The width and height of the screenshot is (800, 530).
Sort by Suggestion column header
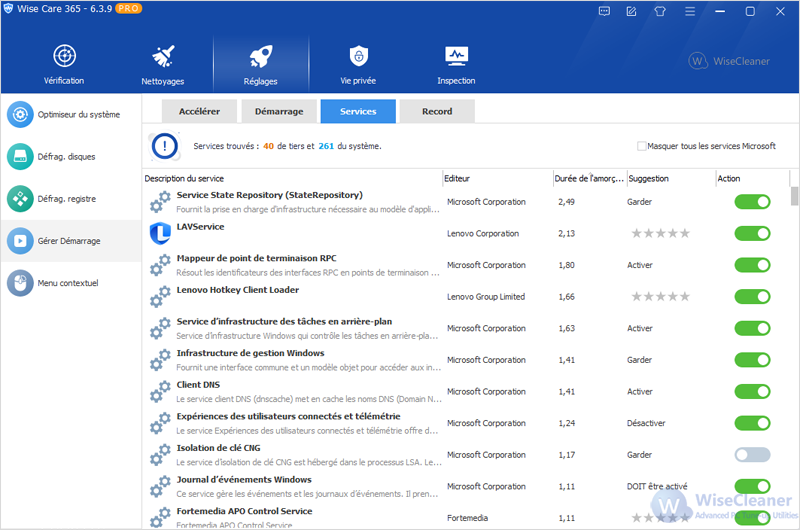pyautogui.click(x=671, y=179)
